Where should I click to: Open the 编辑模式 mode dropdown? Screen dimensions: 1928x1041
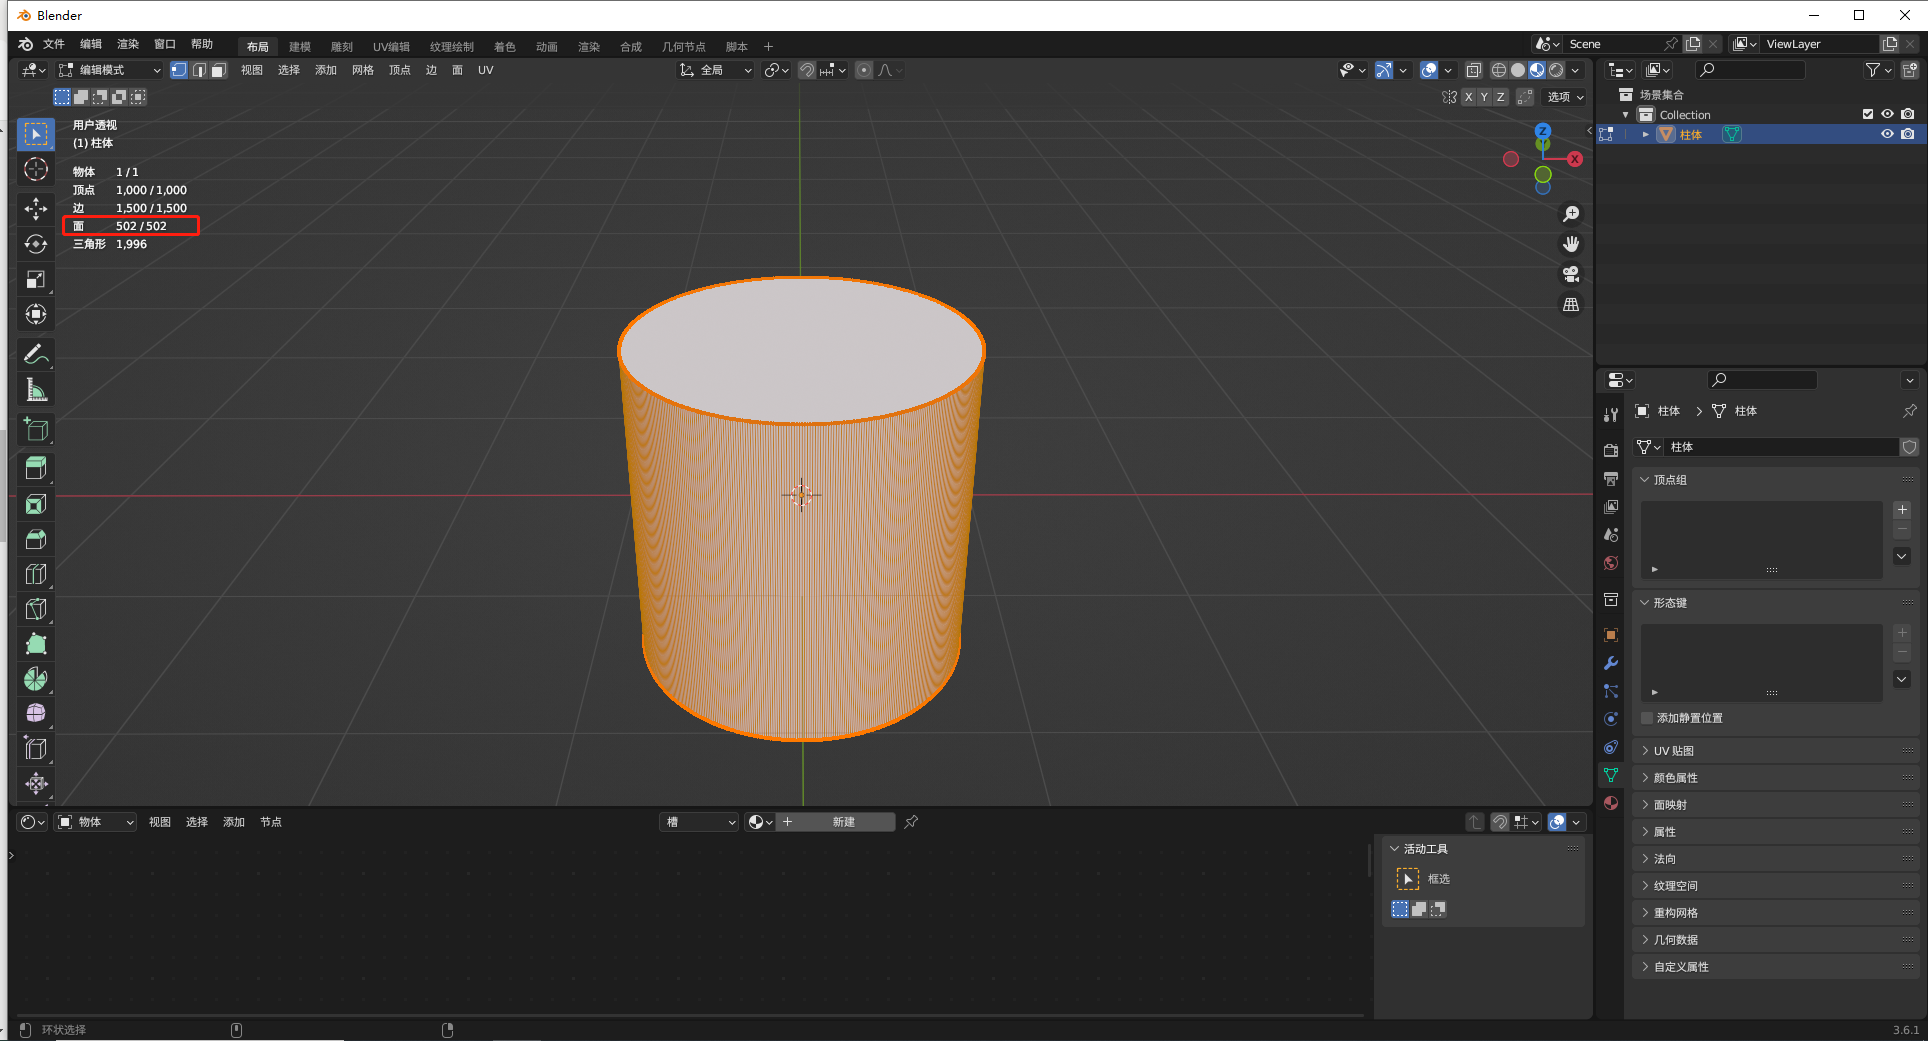click(x=109, y=70)
